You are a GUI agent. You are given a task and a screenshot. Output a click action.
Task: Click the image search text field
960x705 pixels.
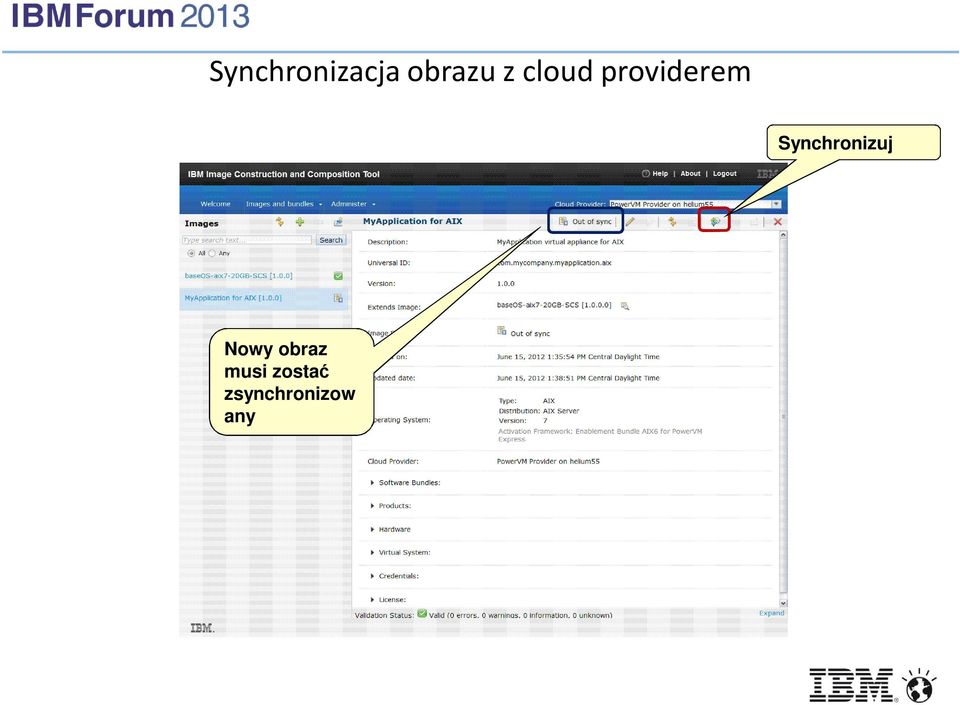[x=247, y=241]
